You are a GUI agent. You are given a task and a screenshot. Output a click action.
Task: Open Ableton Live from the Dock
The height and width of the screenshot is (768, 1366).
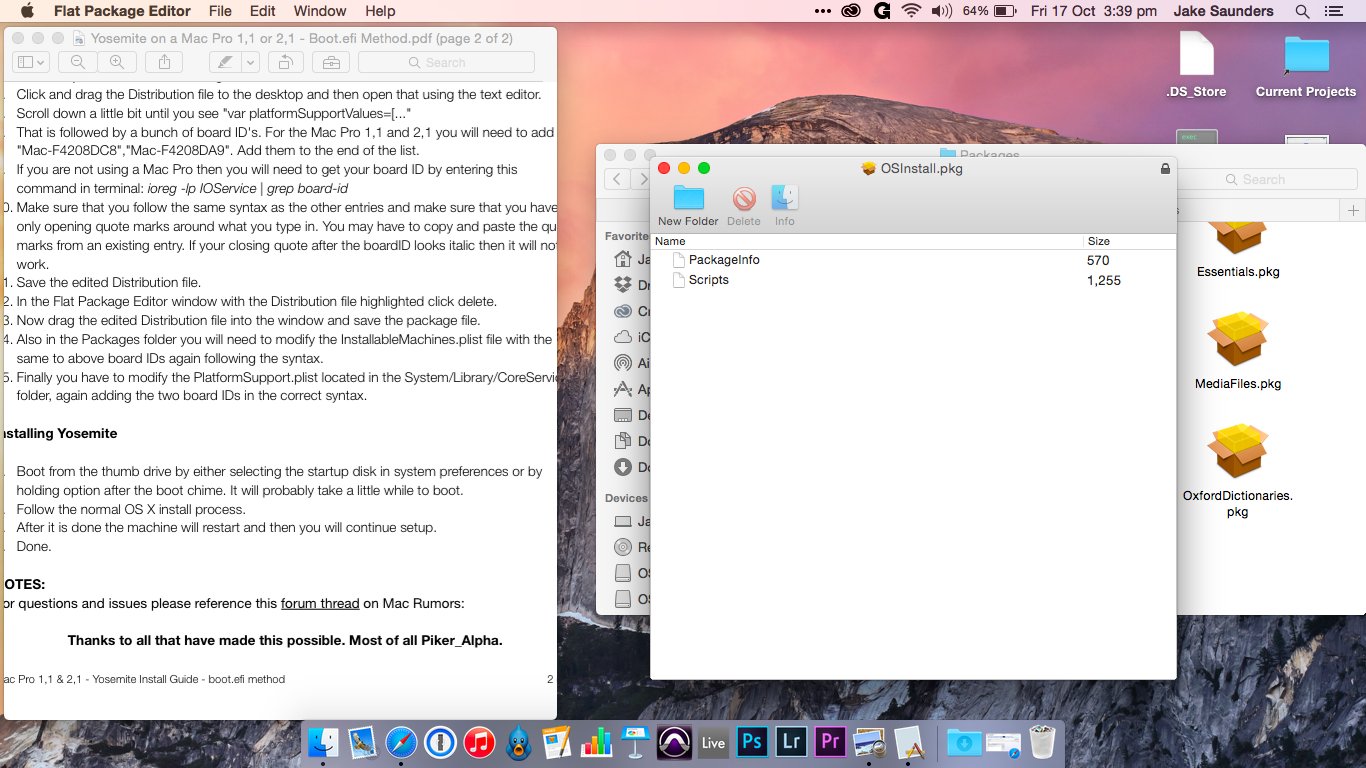click(713, 742)
